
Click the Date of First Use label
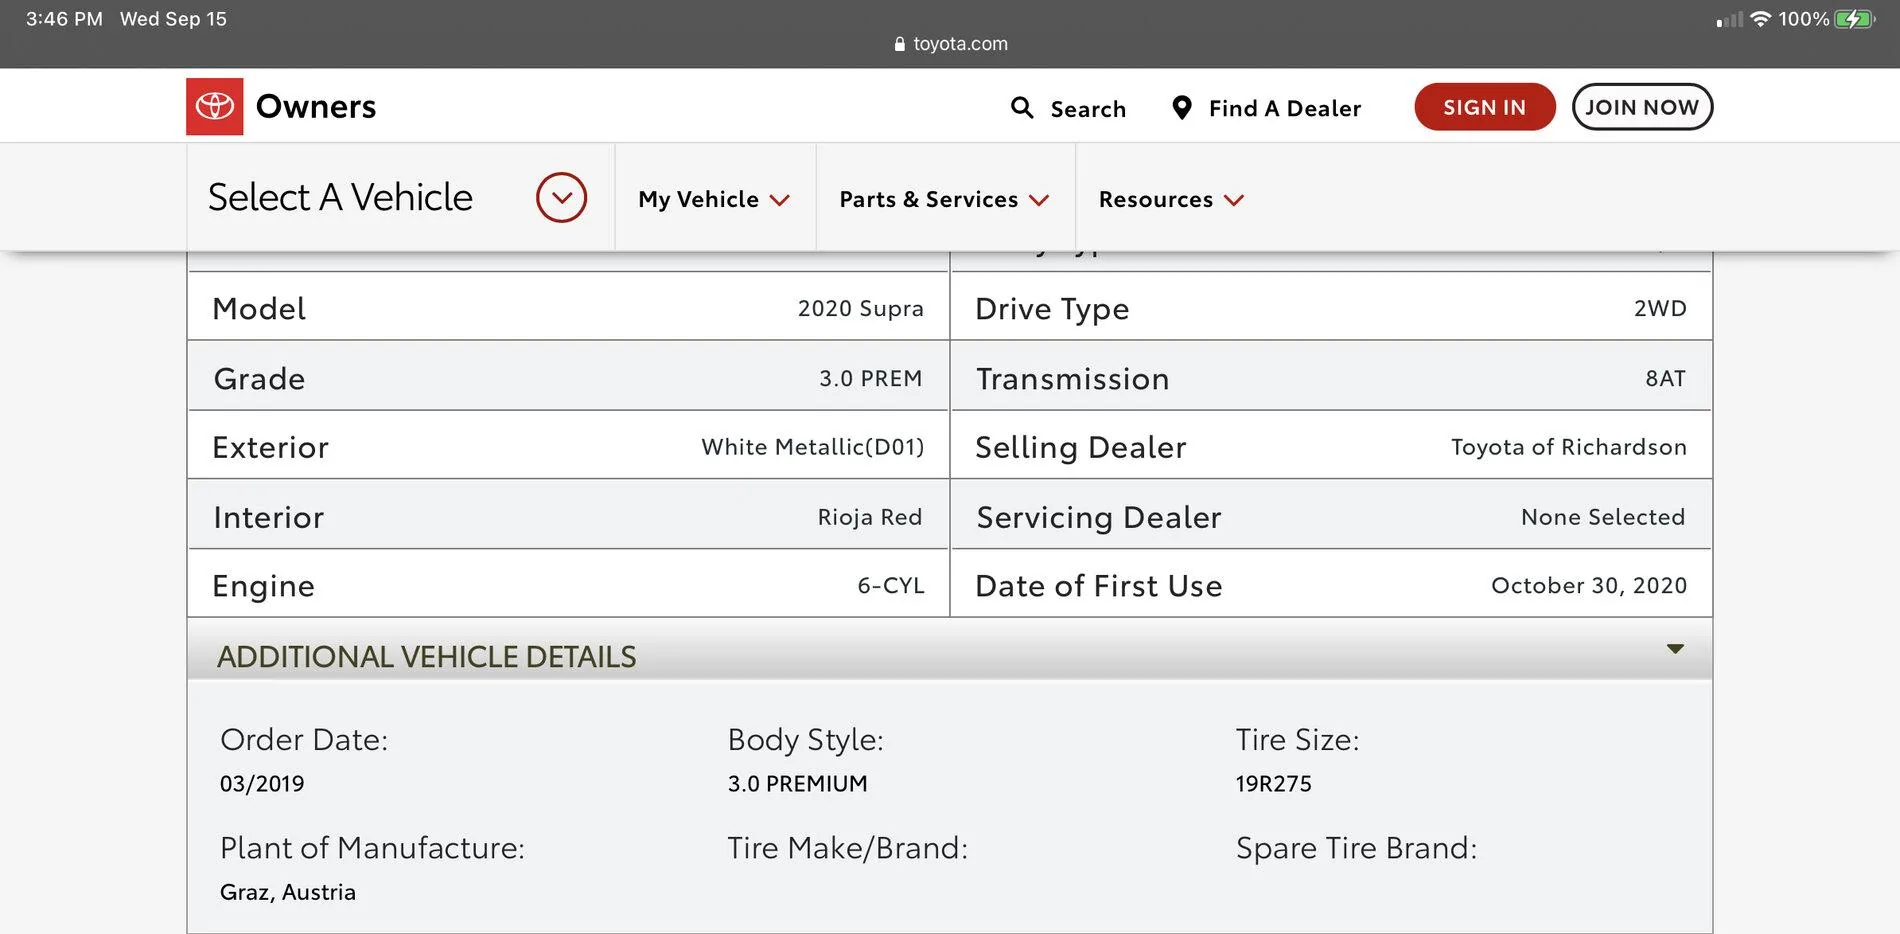pos(1099,585)
